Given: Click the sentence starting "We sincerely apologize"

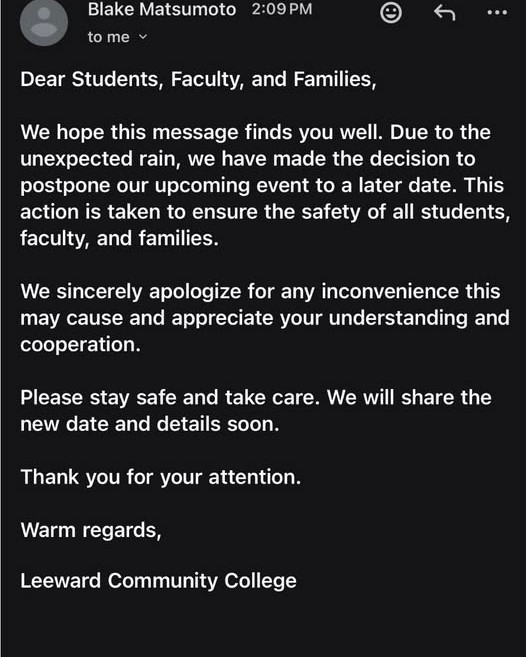Looking at the screenshot, I should point(265,318).
